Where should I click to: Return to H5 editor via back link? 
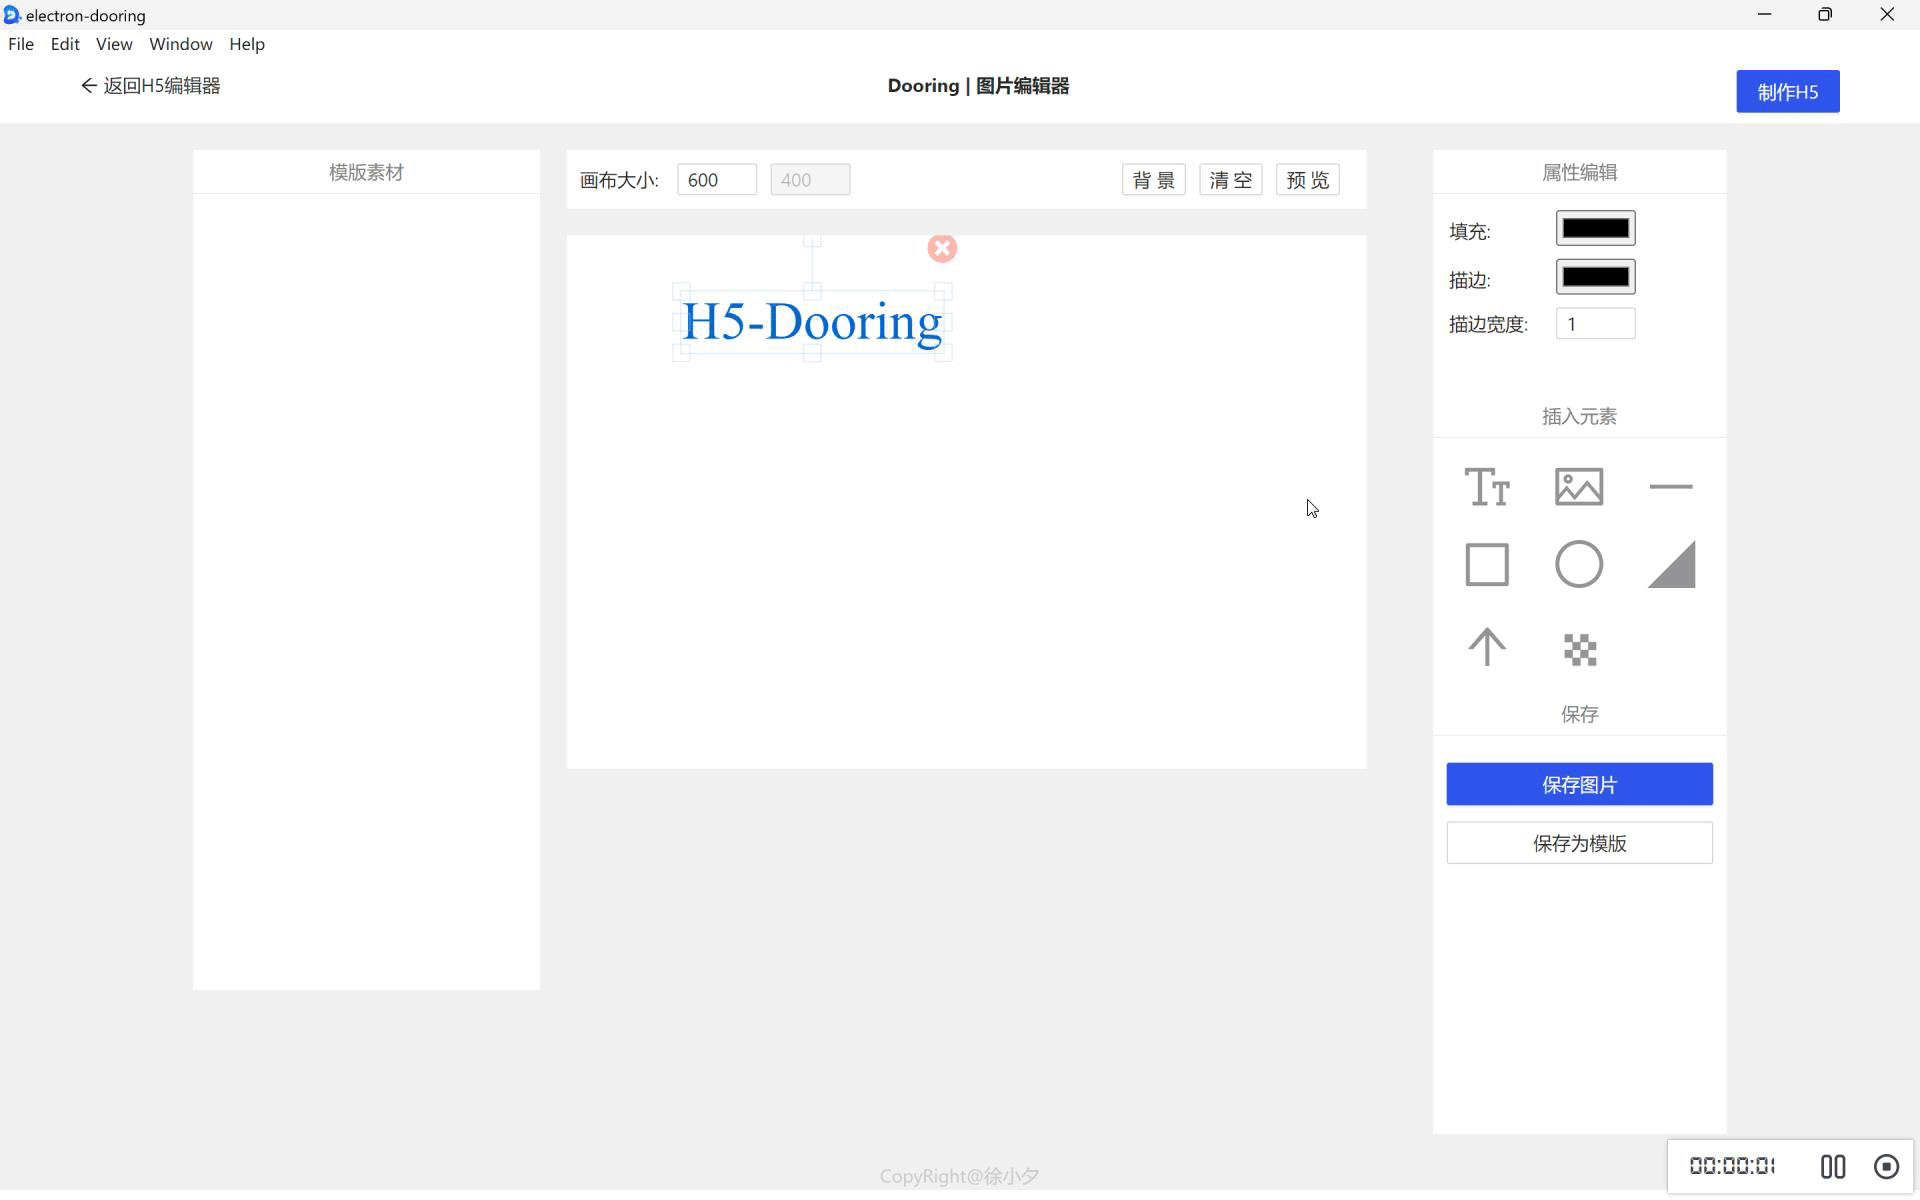[x=151, y=86]
